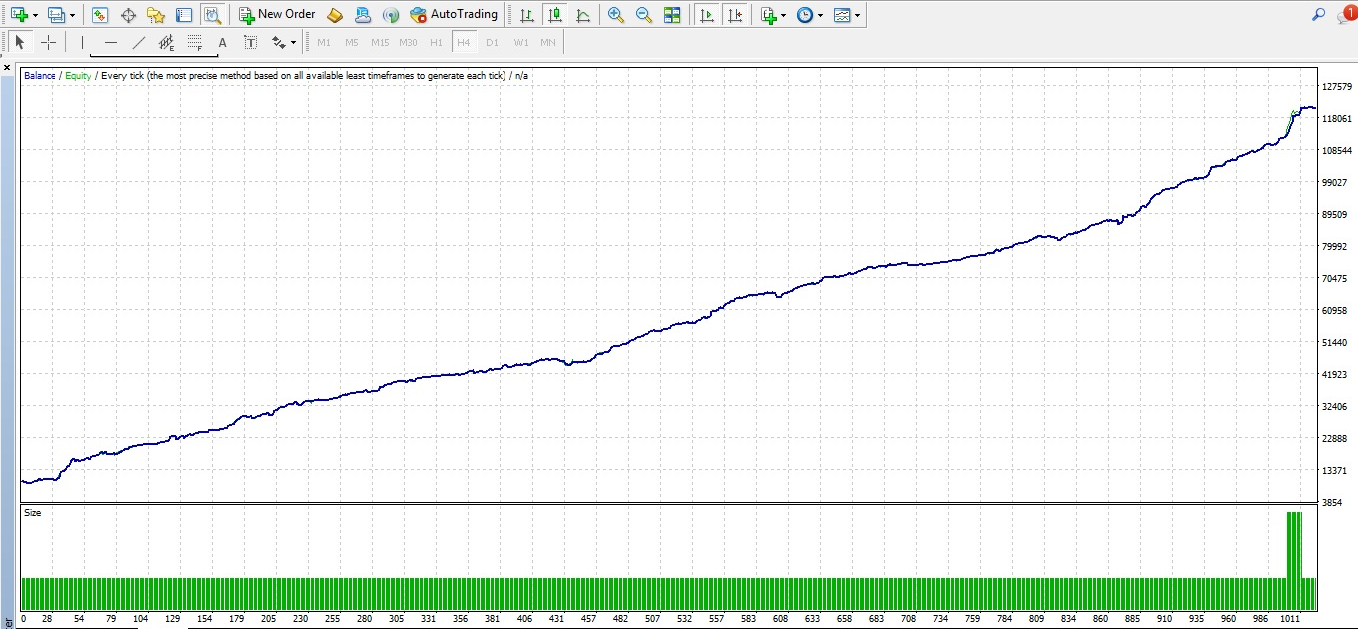The width and height of the screenshot is (1358, 629).
Task: Open the Navigator panel icon
Action: click(x=156, y=15)
